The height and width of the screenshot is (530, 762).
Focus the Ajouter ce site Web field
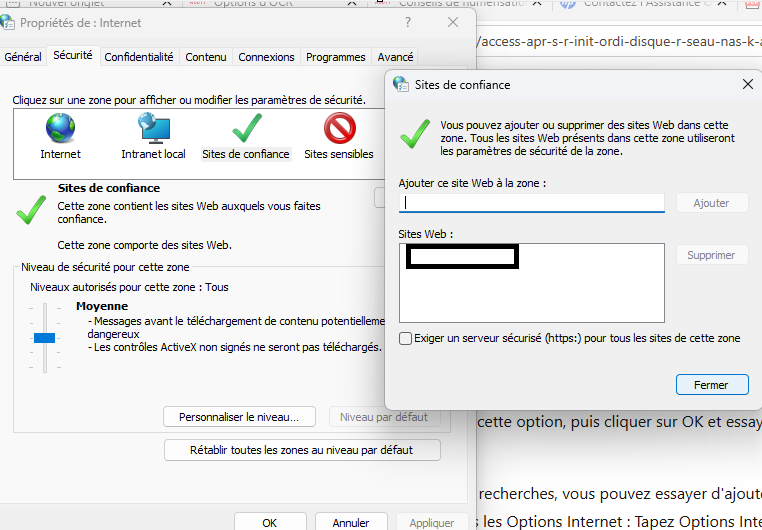click(532, 203)
